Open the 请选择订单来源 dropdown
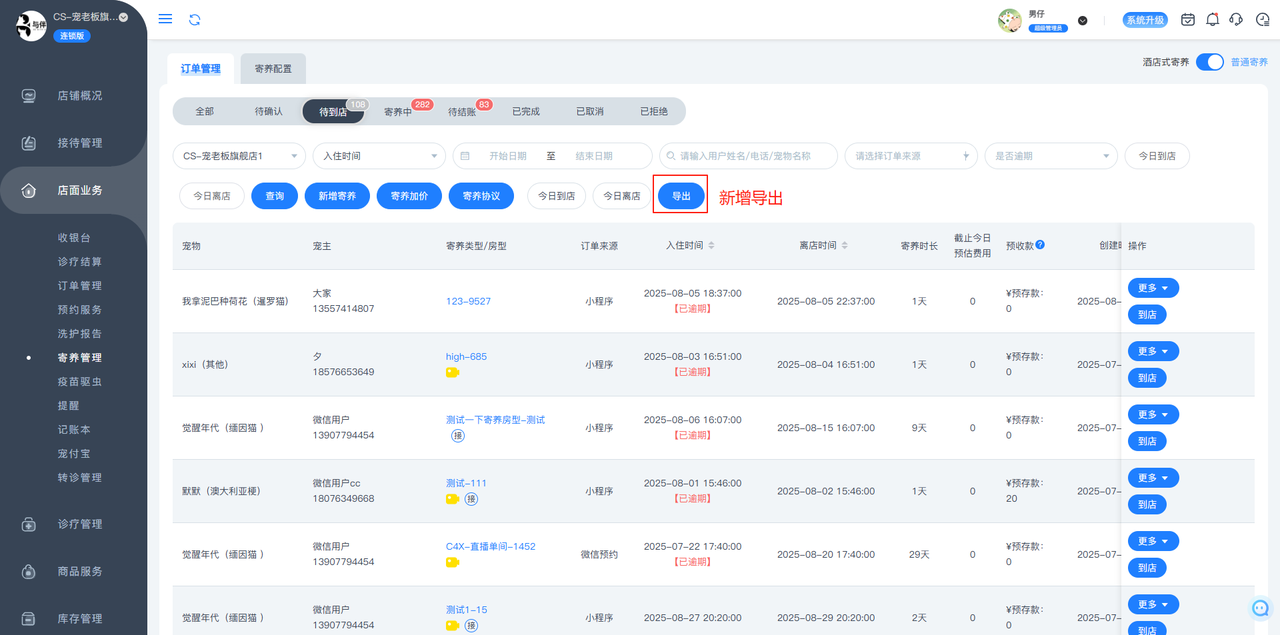 click(x=911, y=156)
